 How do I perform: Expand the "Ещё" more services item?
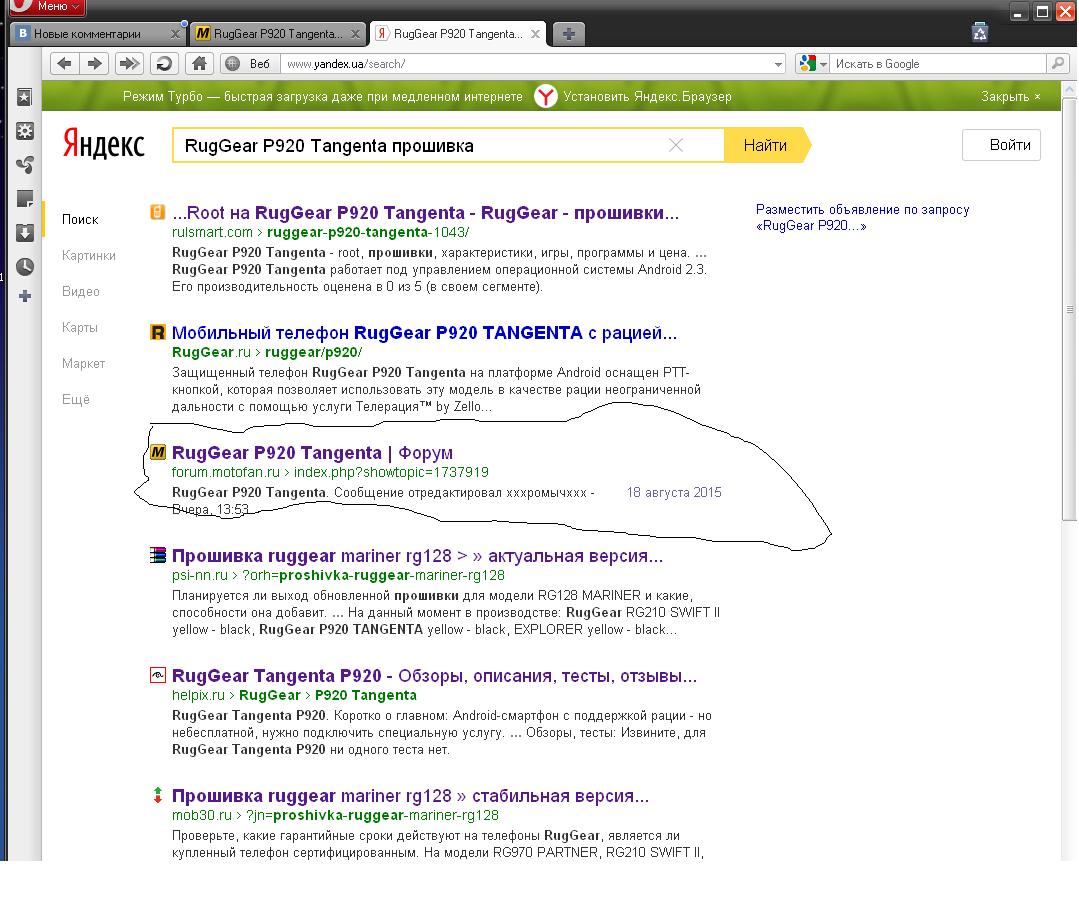(76, 399)
